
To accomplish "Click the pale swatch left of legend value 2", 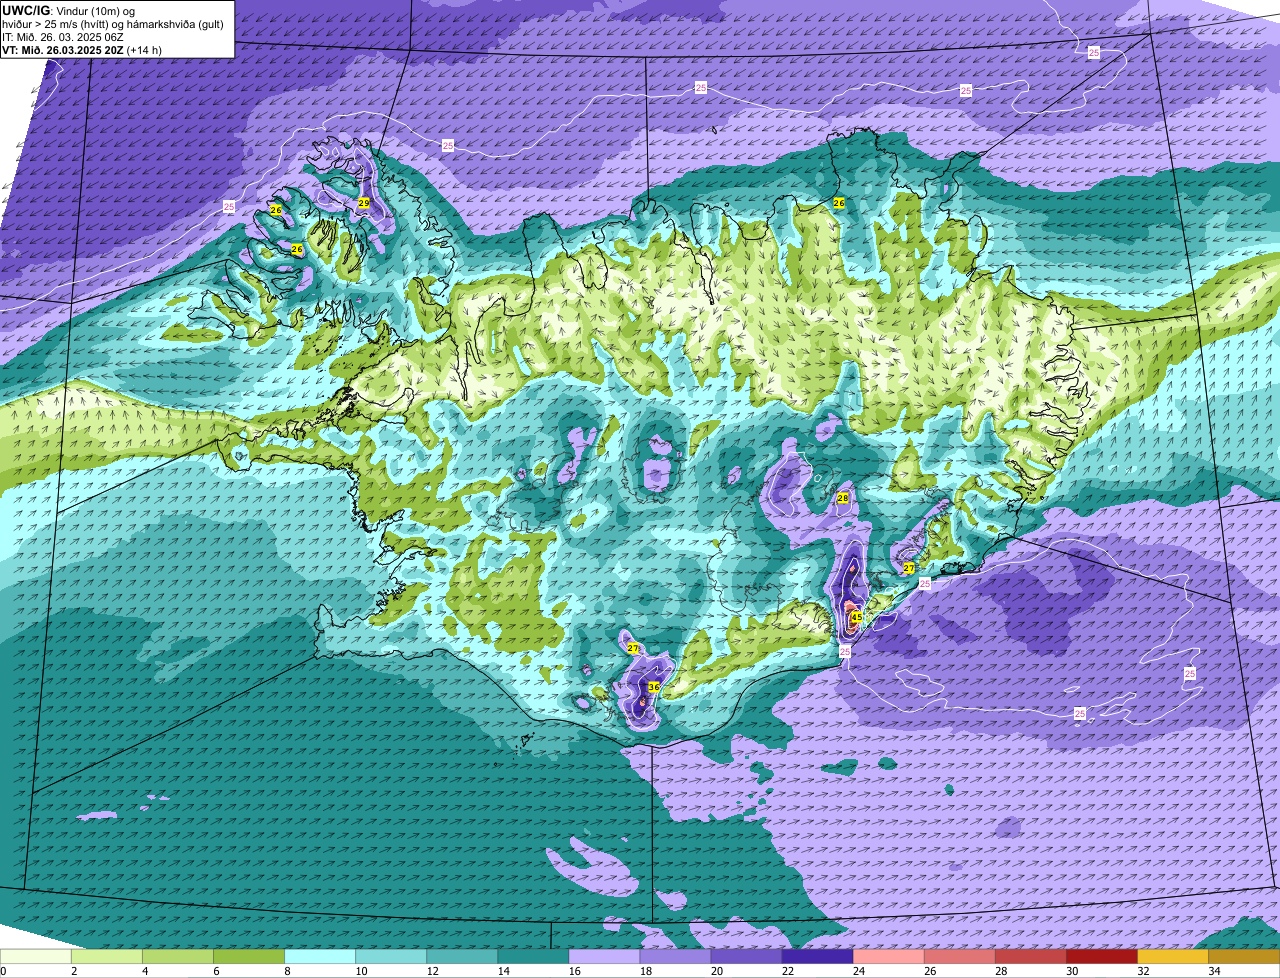I will (36, 956).
